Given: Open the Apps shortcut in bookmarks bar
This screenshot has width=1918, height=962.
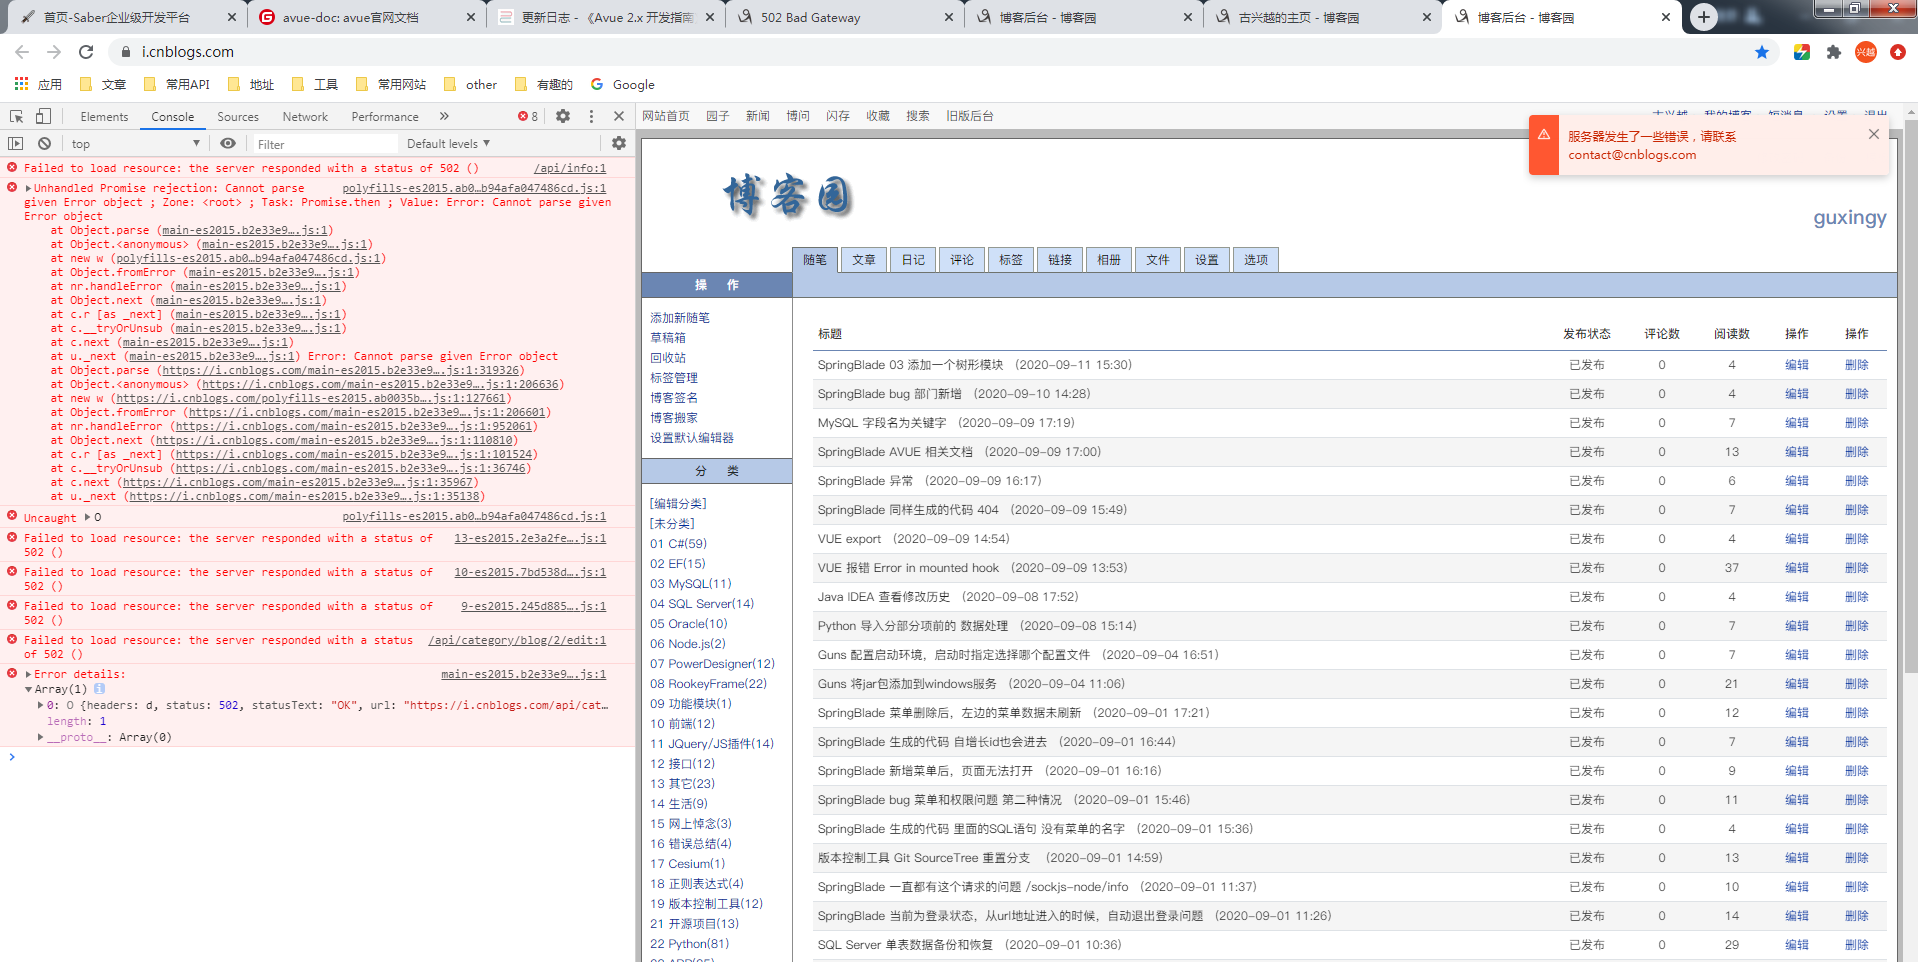Looking at the screenshot, I should (38, 84).
